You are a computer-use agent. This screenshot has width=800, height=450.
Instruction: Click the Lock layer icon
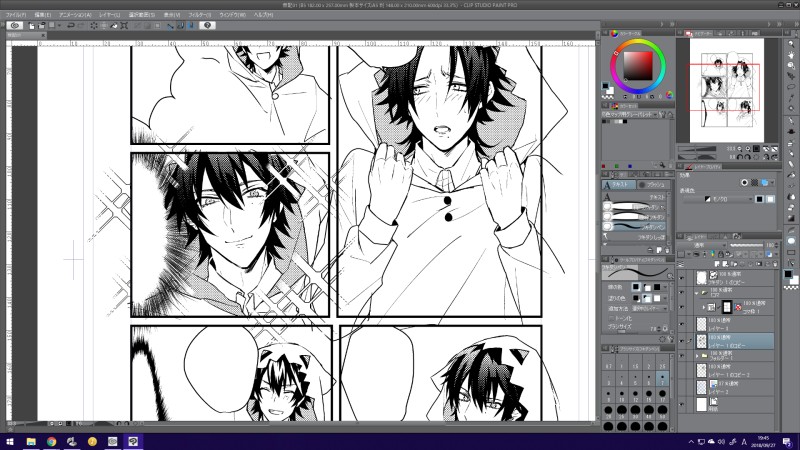tap(721, 254)
